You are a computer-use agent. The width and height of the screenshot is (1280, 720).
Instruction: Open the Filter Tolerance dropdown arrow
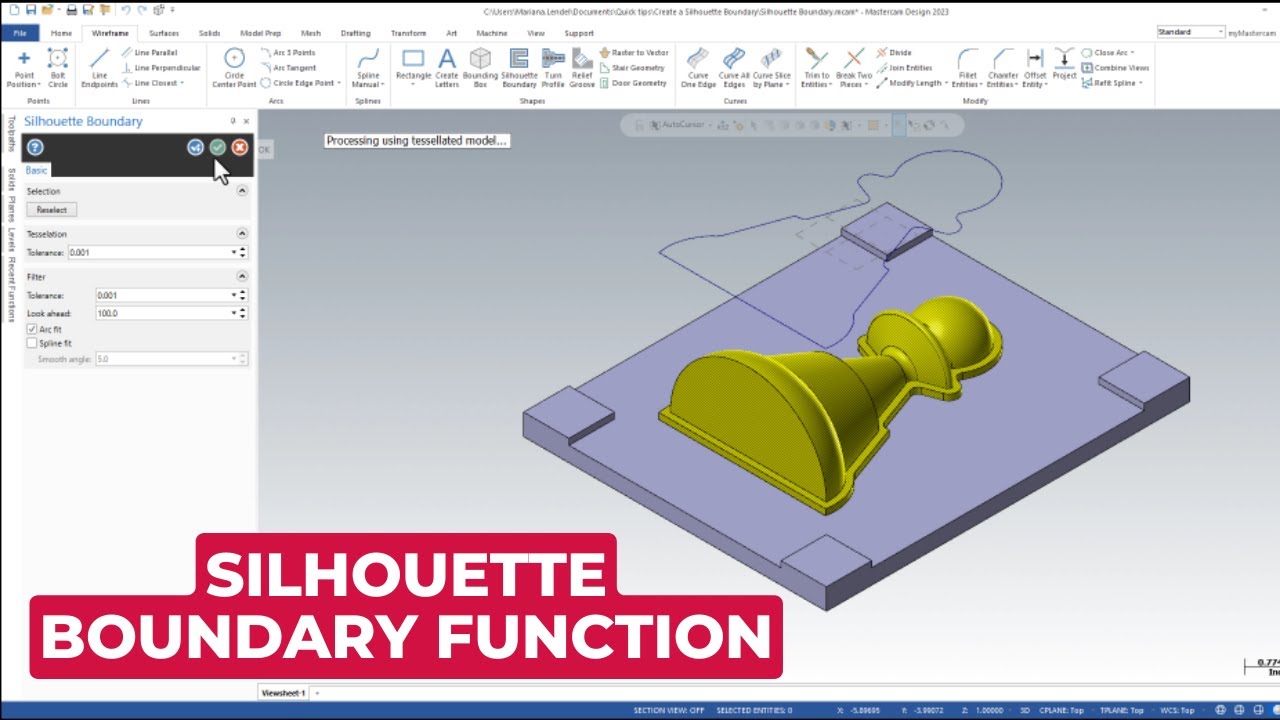(x=234, y=296)
